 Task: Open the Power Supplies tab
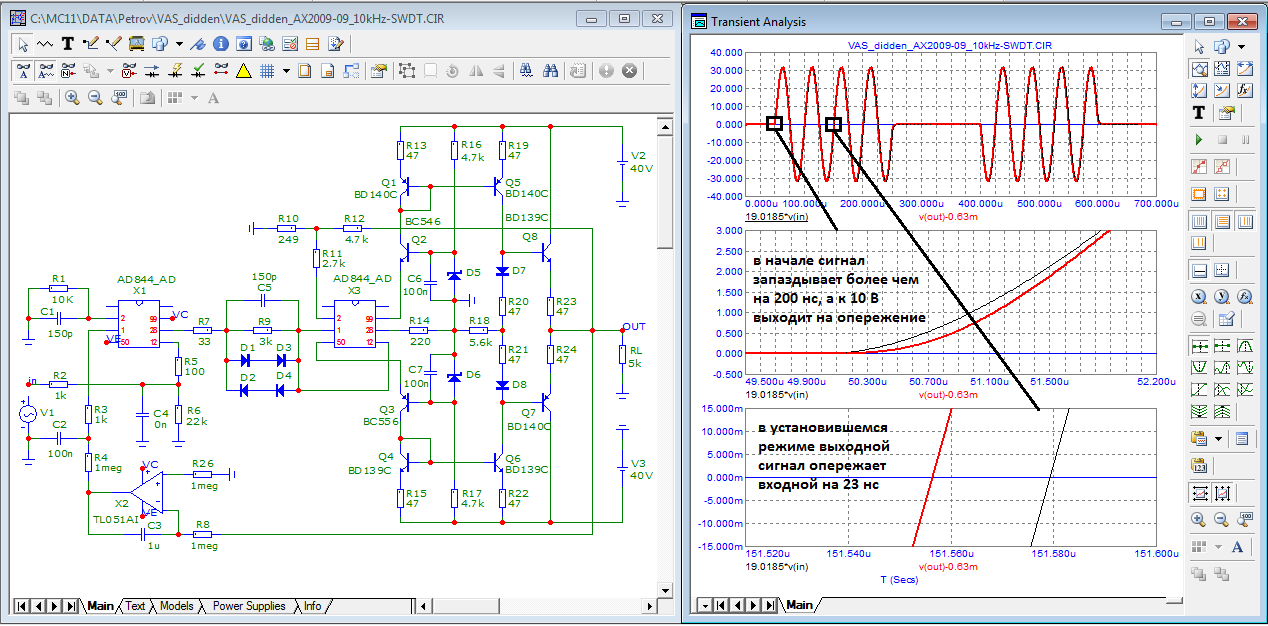(249, 606)
